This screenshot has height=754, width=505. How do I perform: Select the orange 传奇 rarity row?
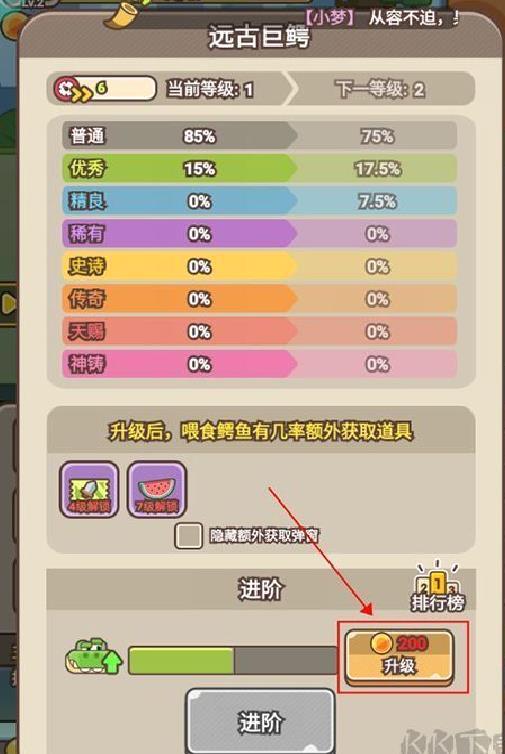point(260,299)
